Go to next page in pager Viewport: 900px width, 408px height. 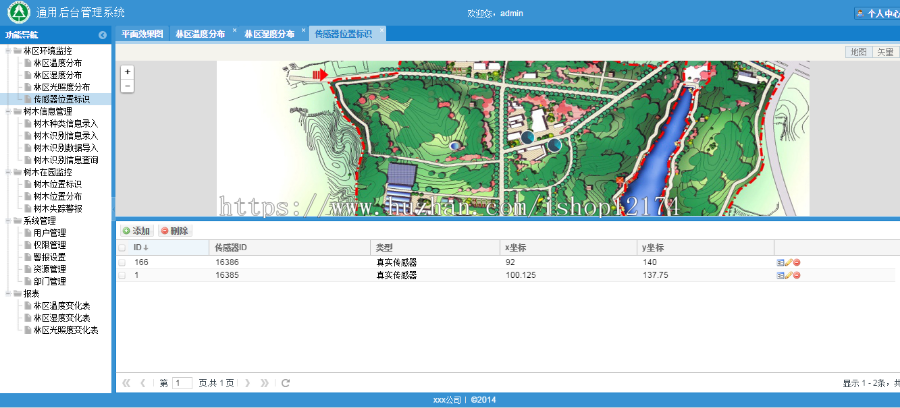(x=248, y=383)
